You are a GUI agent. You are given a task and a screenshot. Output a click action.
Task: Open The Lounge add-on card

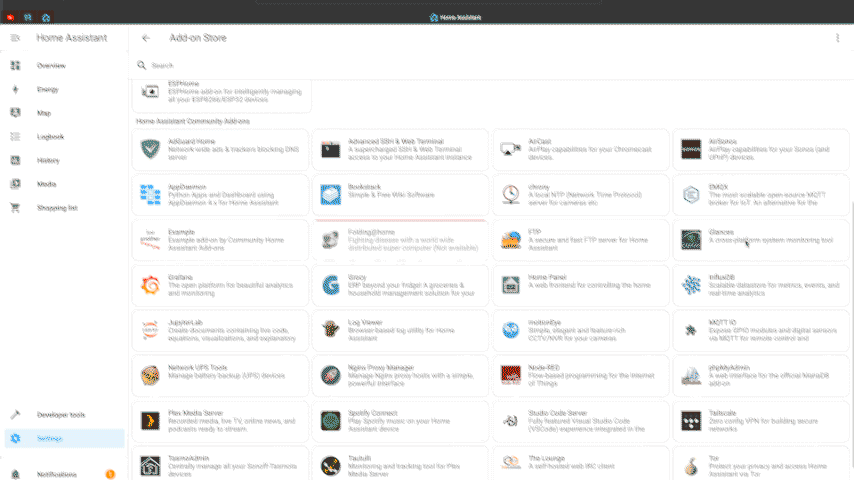tap(581, 464)
